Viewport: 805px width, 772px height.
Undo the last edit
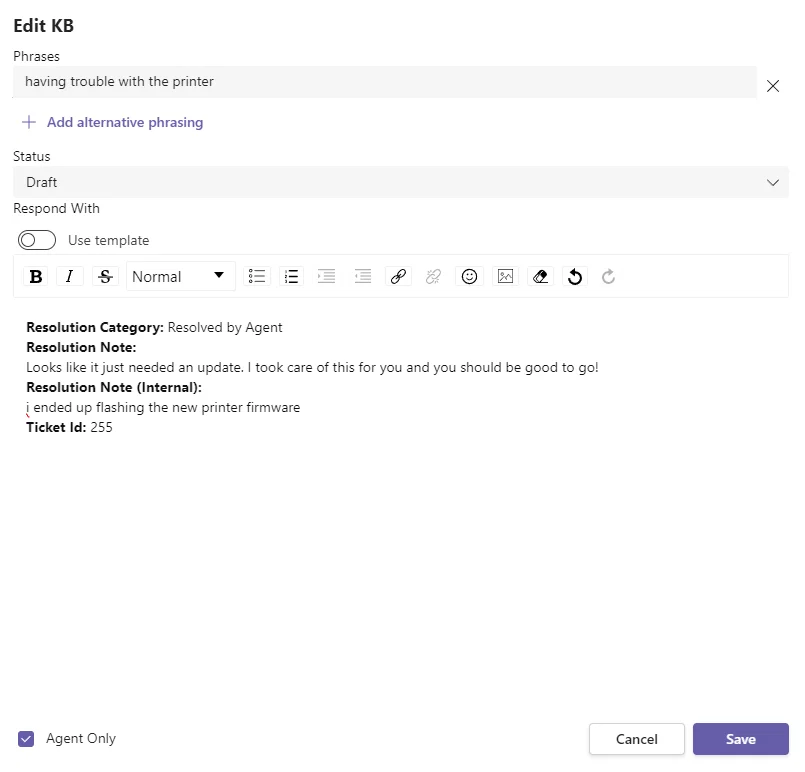pos(575,277)
